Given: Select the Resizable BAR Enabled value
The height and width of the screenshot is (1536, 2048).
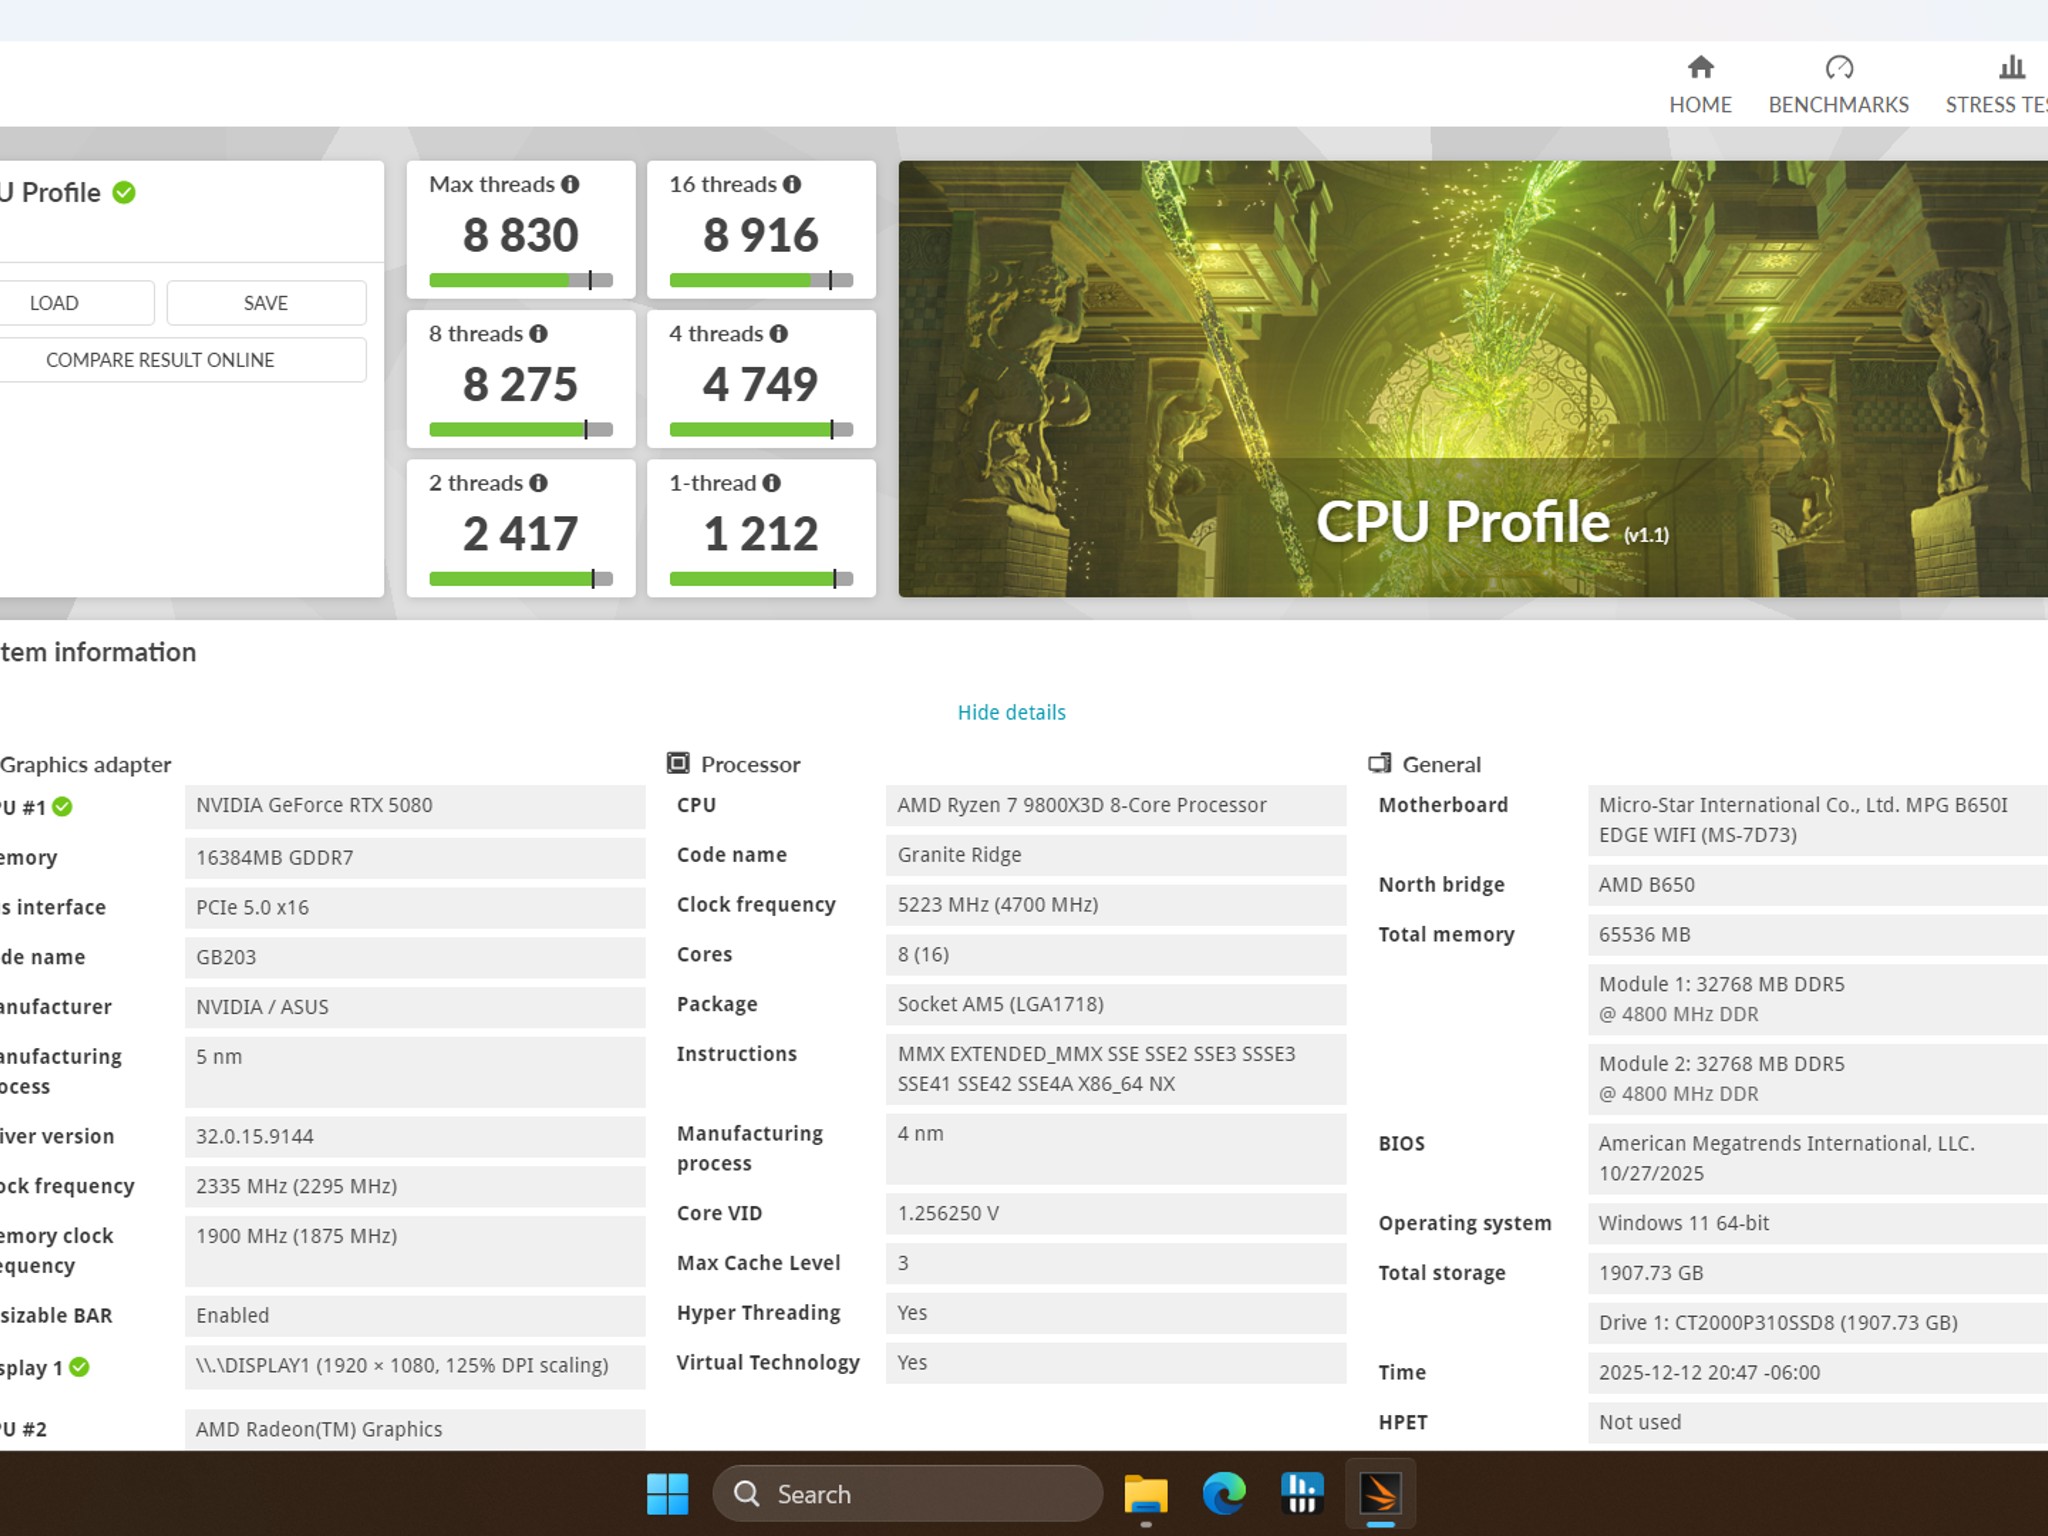Looking at the screenshot, I should [x=415, y=1316].
